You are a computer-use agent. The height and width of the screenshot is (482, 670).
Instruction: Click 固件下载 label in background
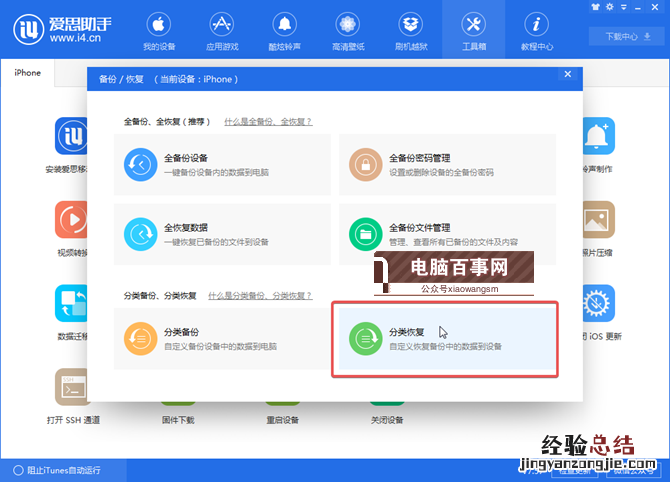pyautogui.click(x=178, y=420)
